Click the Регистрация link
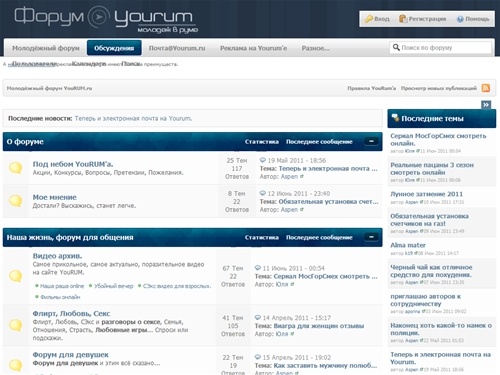 tap(427, 19)
